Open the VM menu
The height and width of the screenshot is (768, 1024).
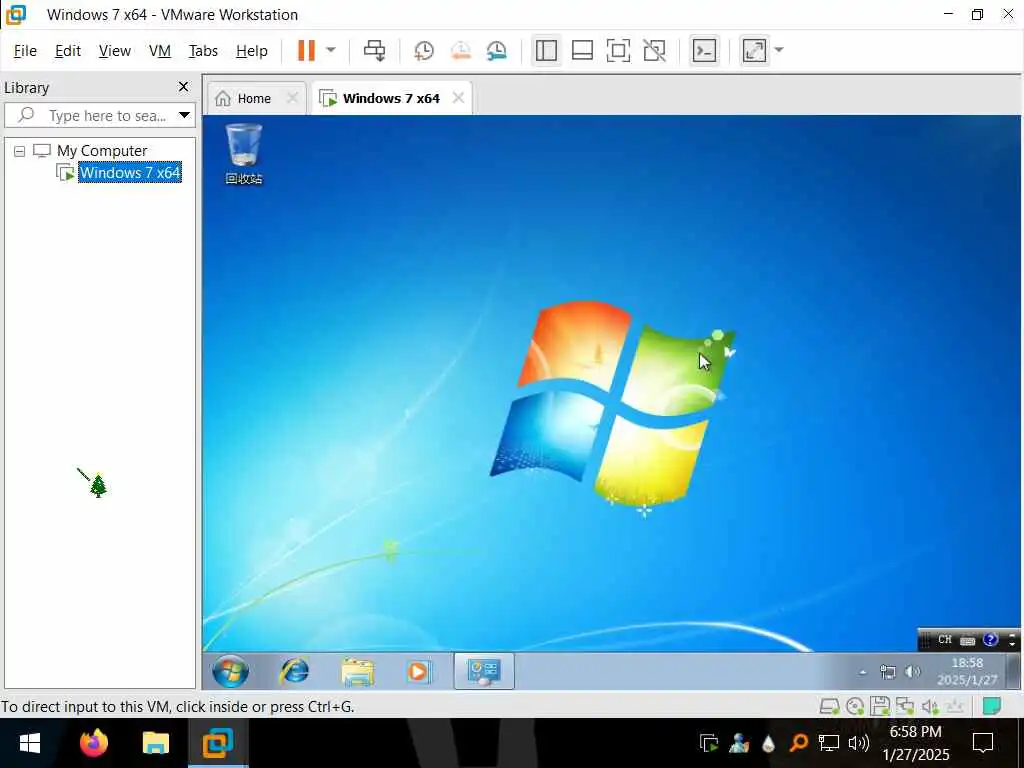(159, 51)
